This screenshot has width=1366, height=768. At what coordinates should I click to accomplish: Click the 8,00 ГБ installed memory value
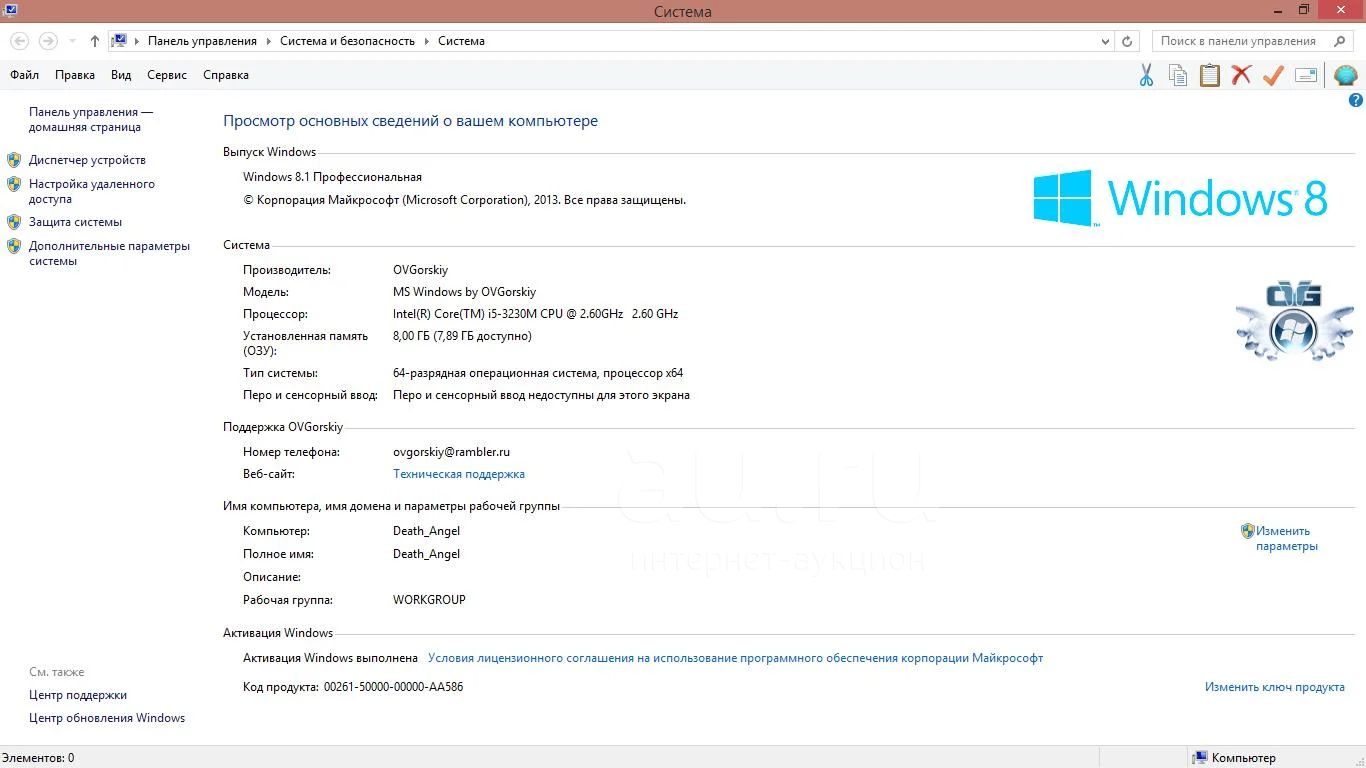462,336
